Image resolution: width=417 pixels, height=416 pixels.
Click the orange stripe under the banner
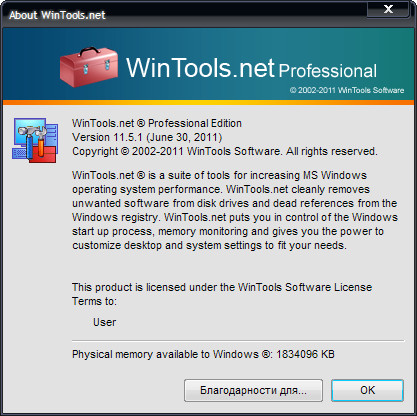[208, 102]
